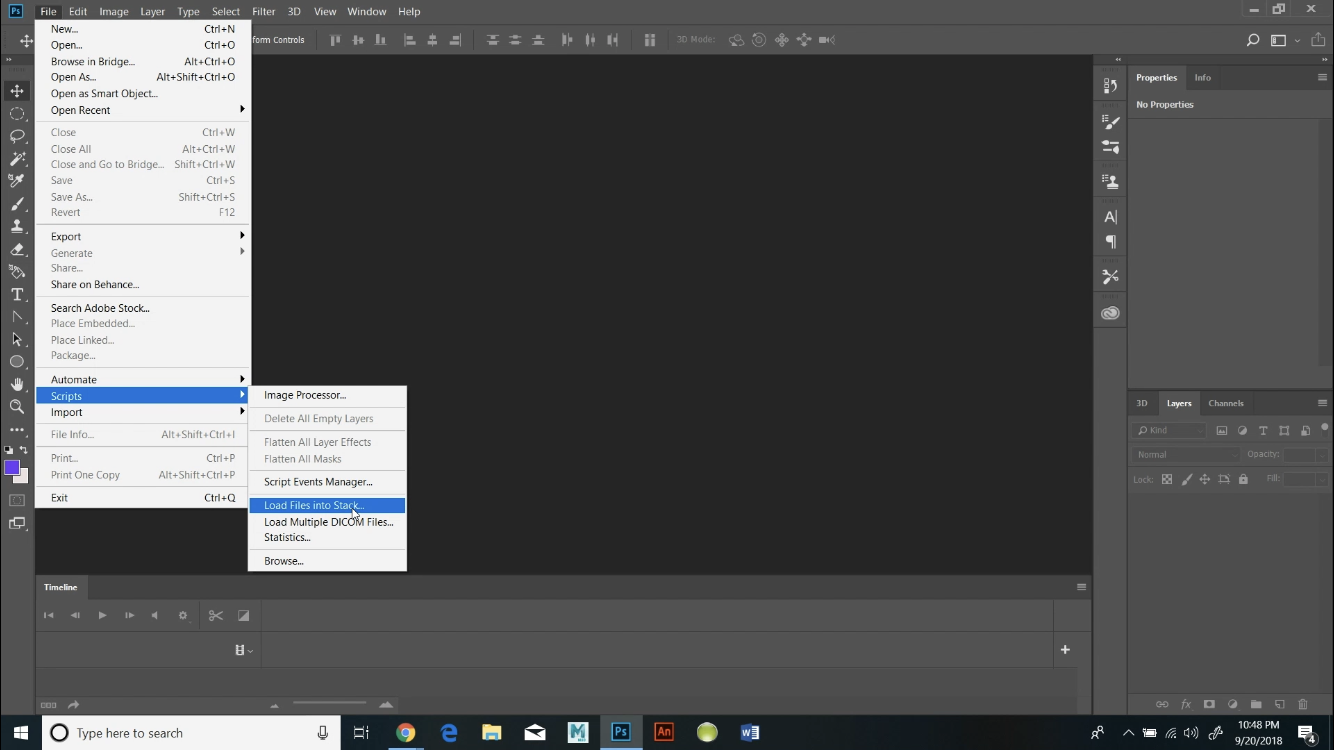Select the Eraser tool
Screen dimensions: 1334x750
[x=17, y=249]
